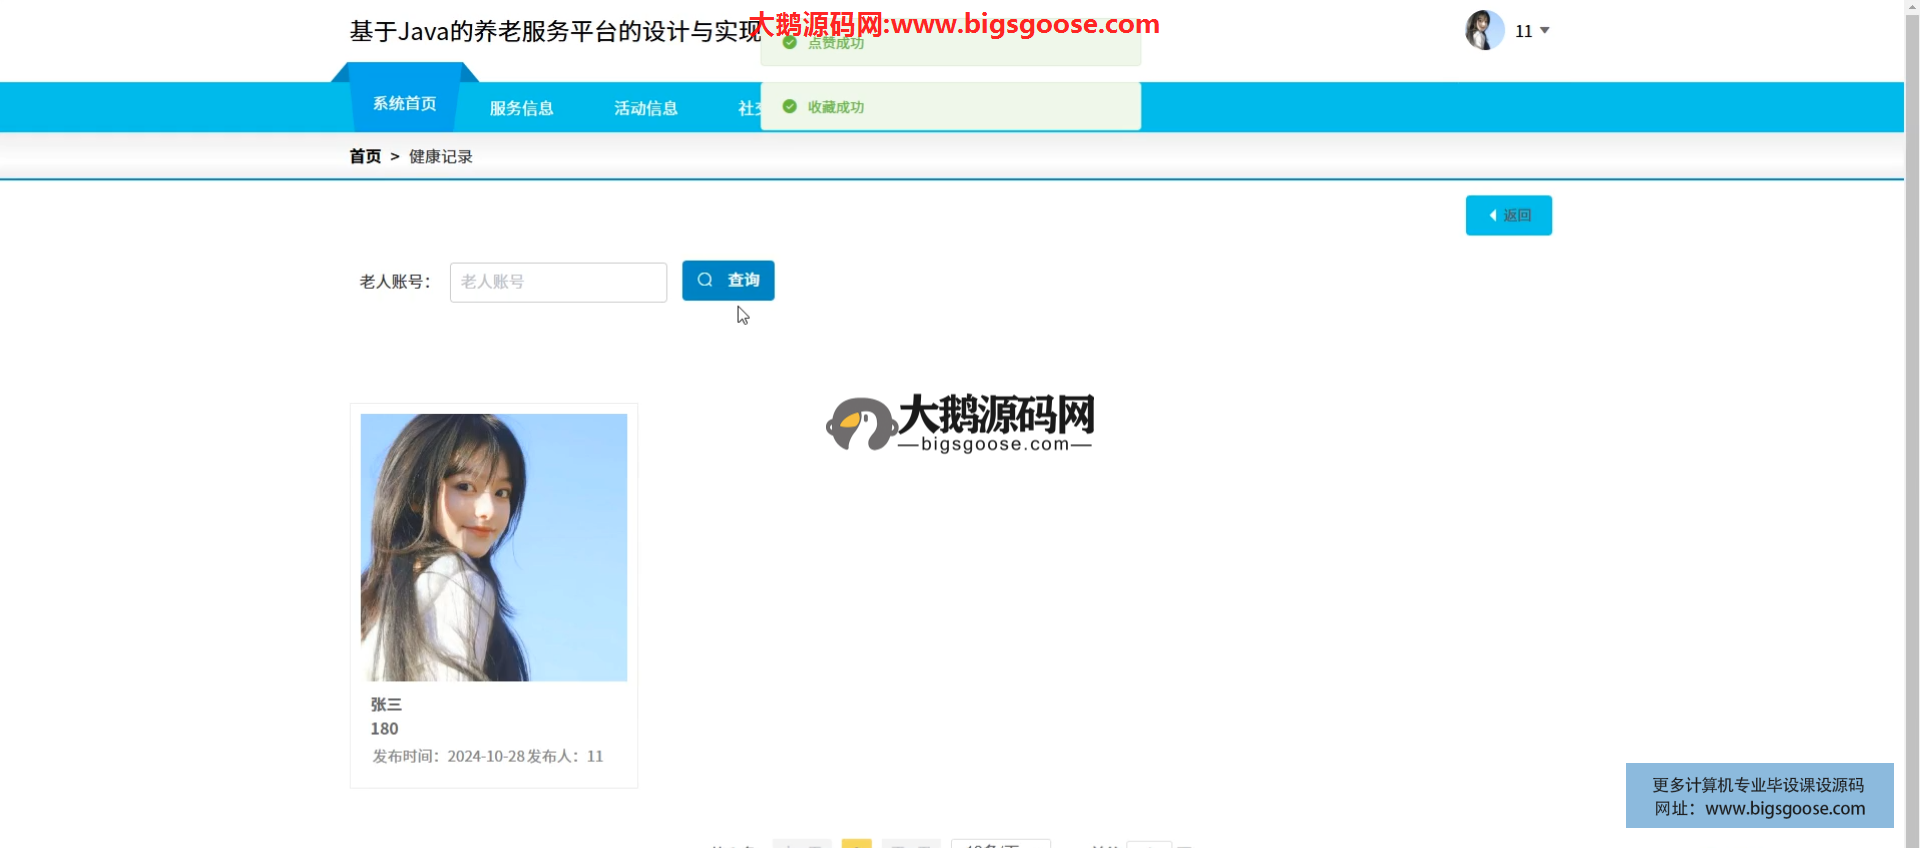This screenshot has width=1920, height=848.
Task: Click the user avatar picture
Action: 1484,30
